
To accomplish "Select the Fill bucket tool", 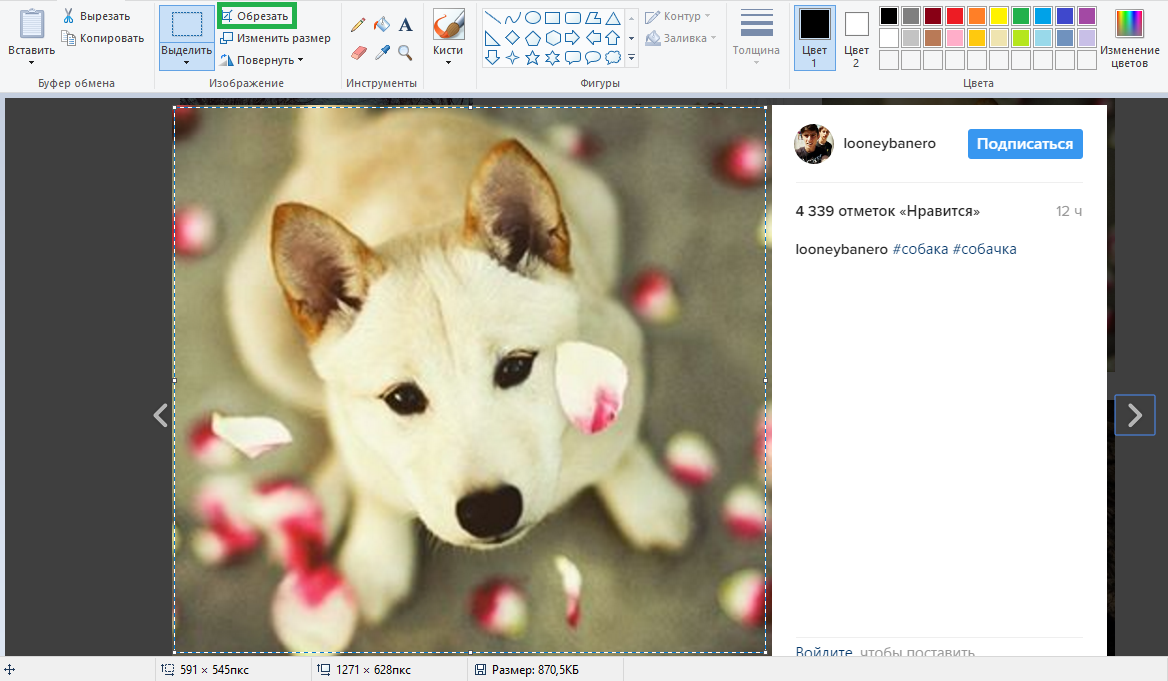I will [x=381, y=25].
